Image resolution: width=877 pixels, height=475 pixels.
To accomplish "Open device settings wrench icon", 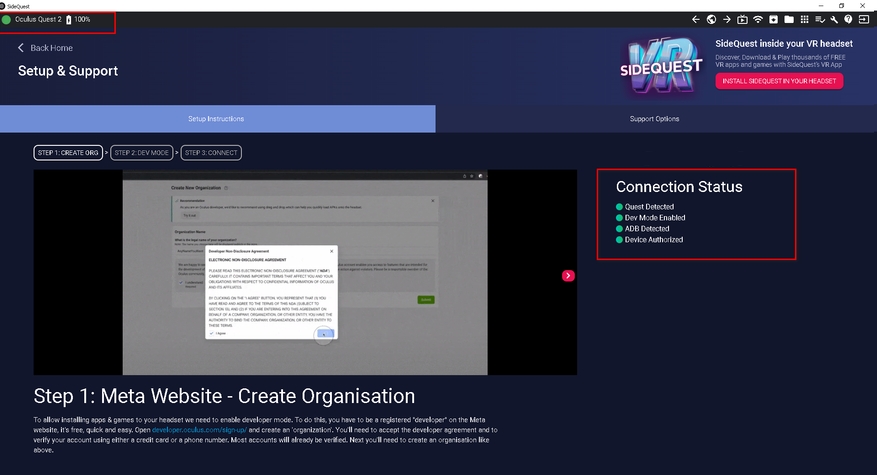I will (x=833, y=19).
